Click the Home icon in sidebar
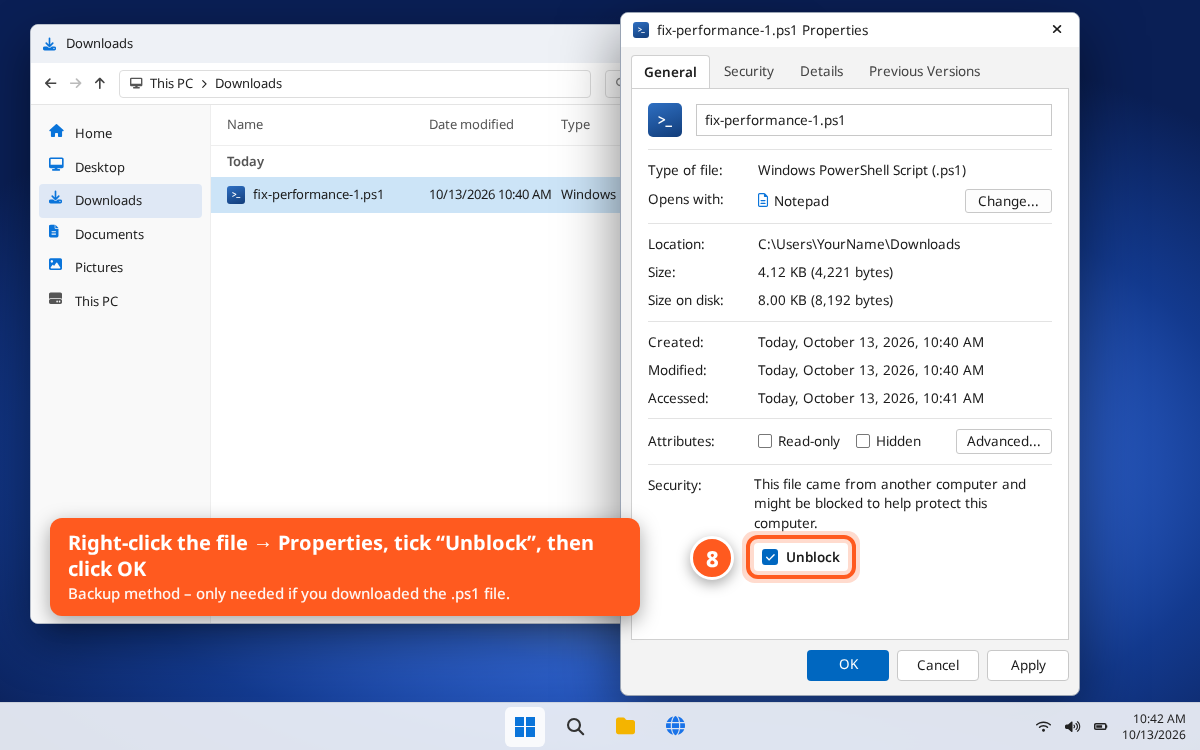 coord(56,131)
